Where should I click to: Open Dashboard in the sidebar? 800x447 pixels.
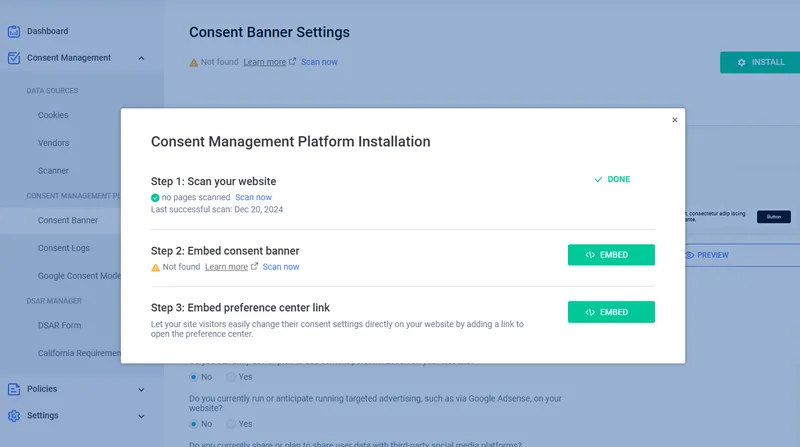pos(47,31)
